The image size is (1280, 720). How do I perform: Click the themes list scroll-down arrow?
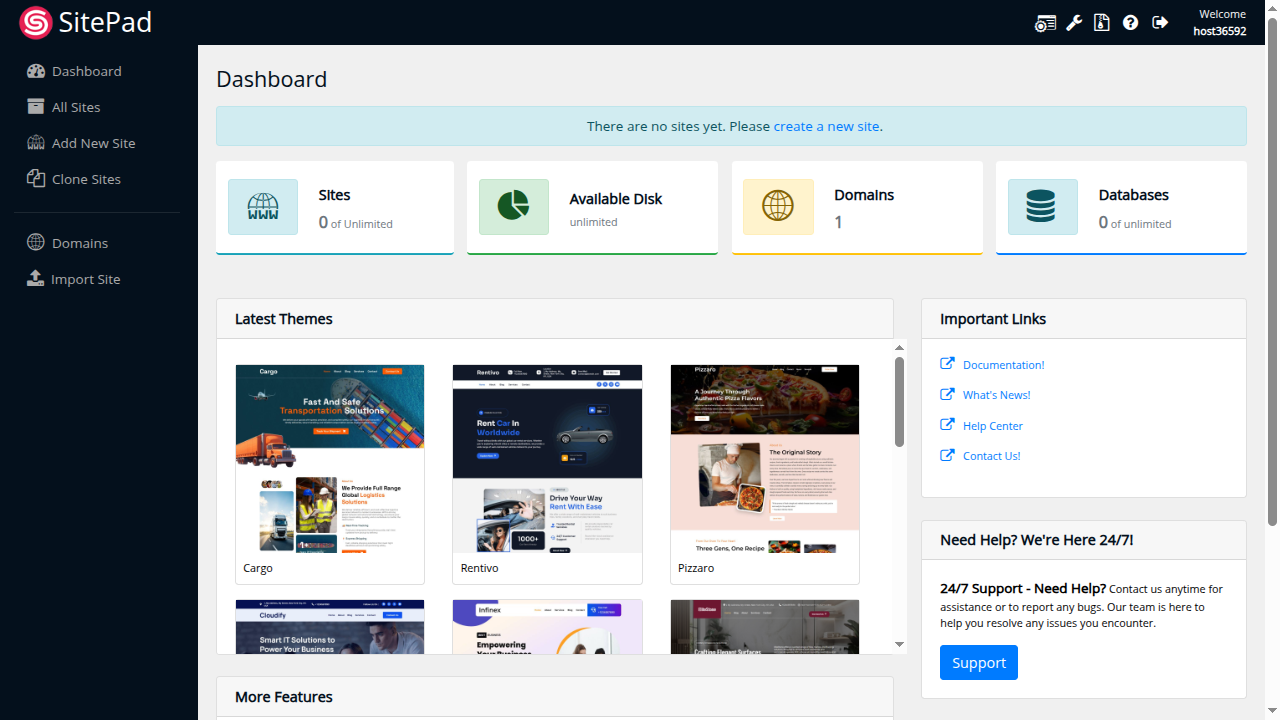click(x=899, y=645)
